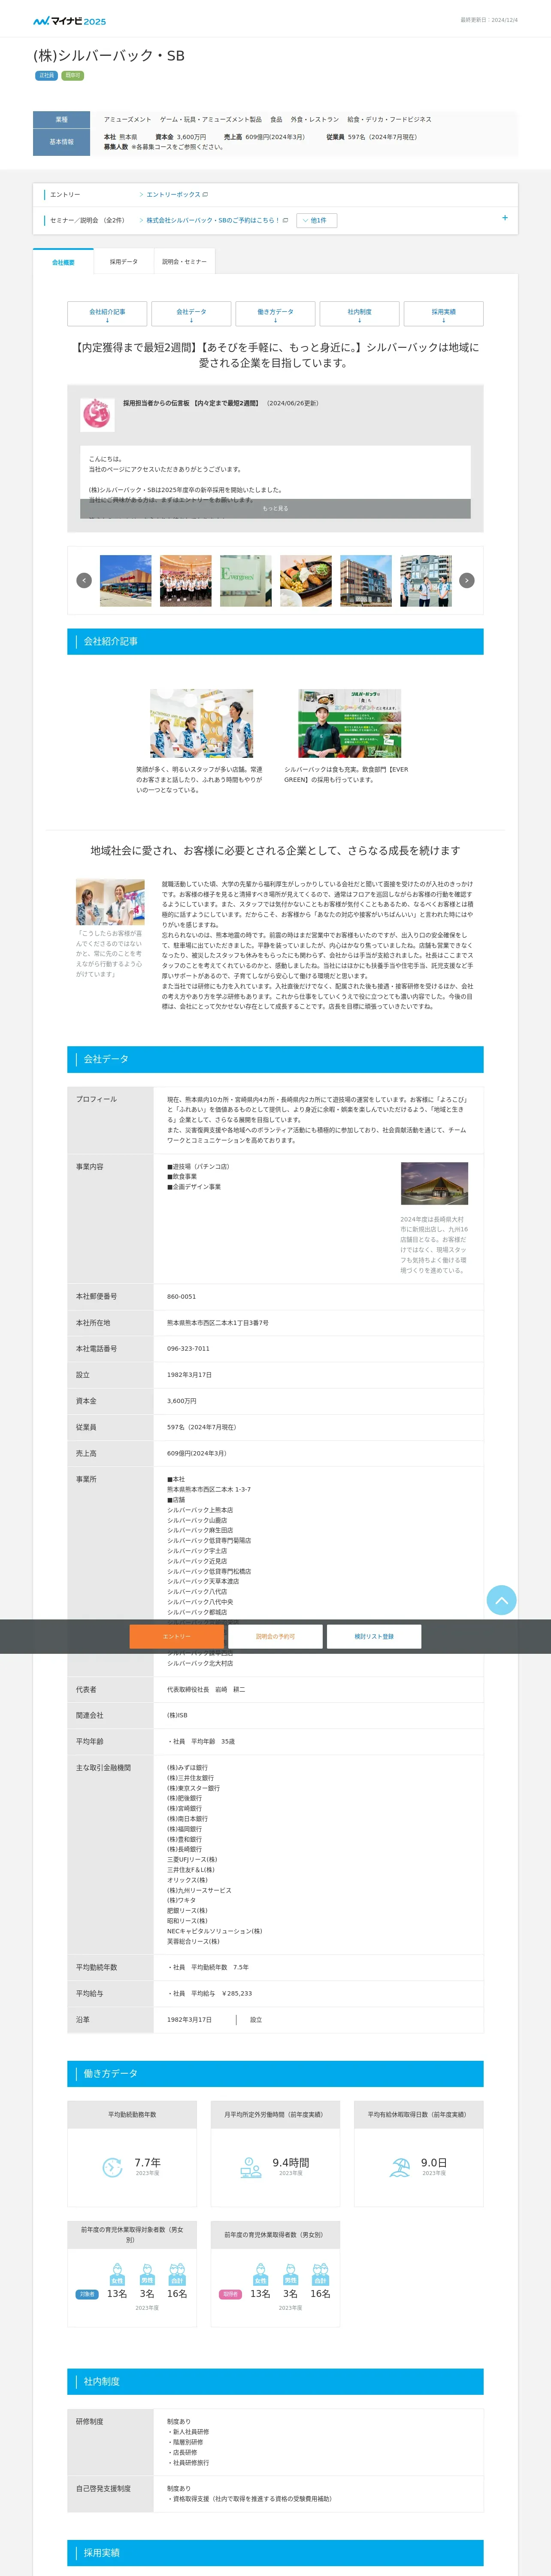Click the 説明会の予約可 button
The width and height of the screenshot is (551, 2576).
[275, 1636]
